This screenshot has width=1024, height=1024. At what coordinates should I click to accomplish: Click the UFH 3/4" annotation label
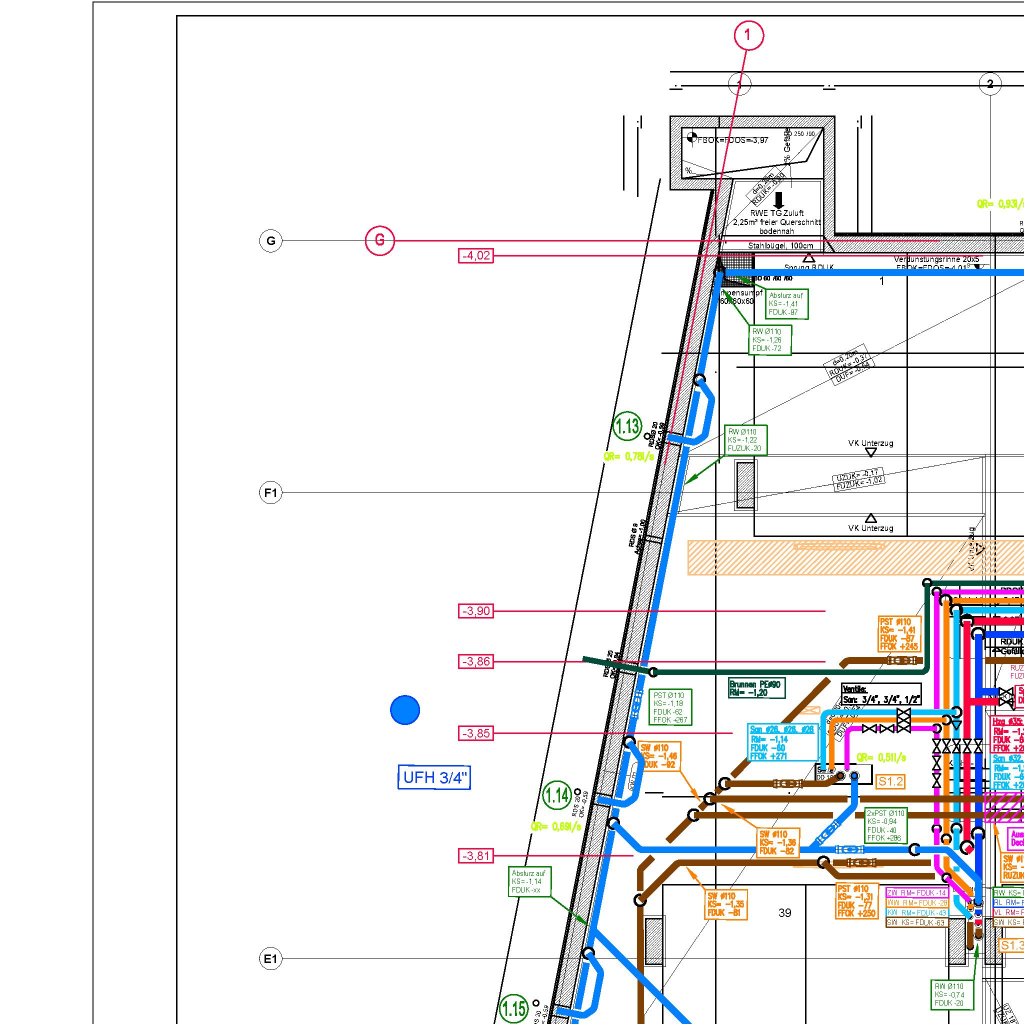click(435, 777)
